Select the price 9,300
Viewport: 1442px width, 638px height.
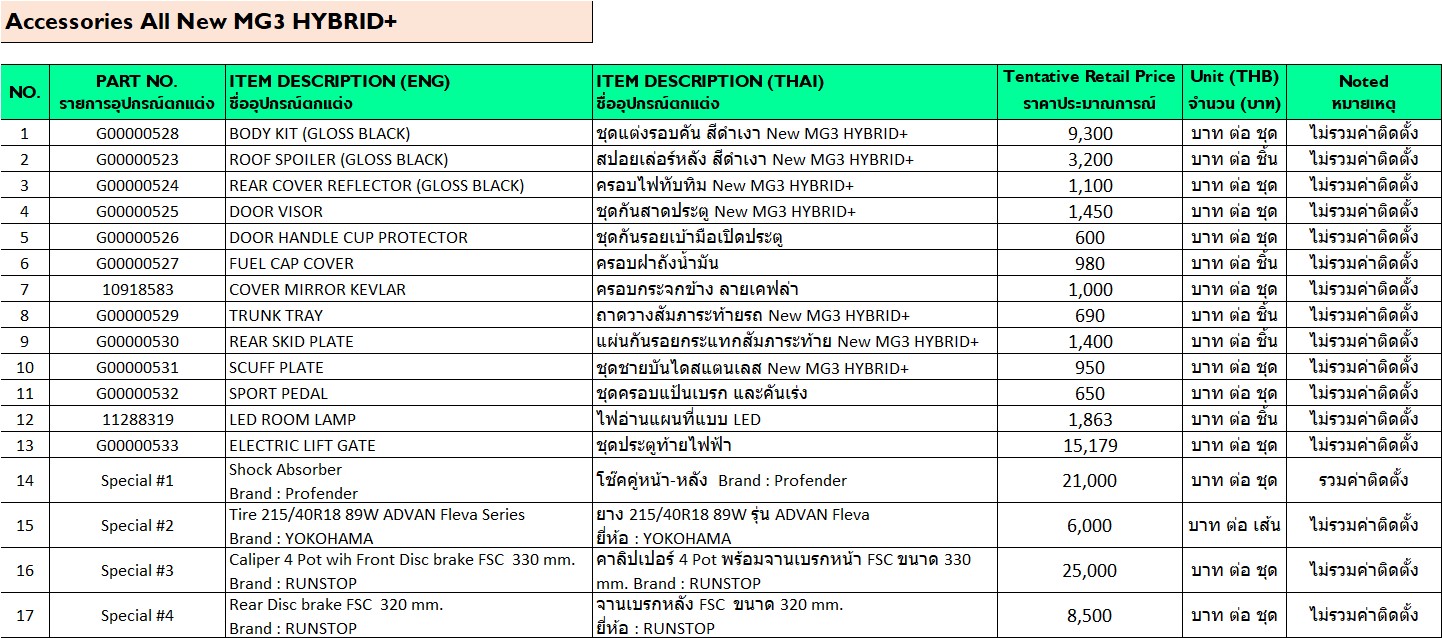1089,133
